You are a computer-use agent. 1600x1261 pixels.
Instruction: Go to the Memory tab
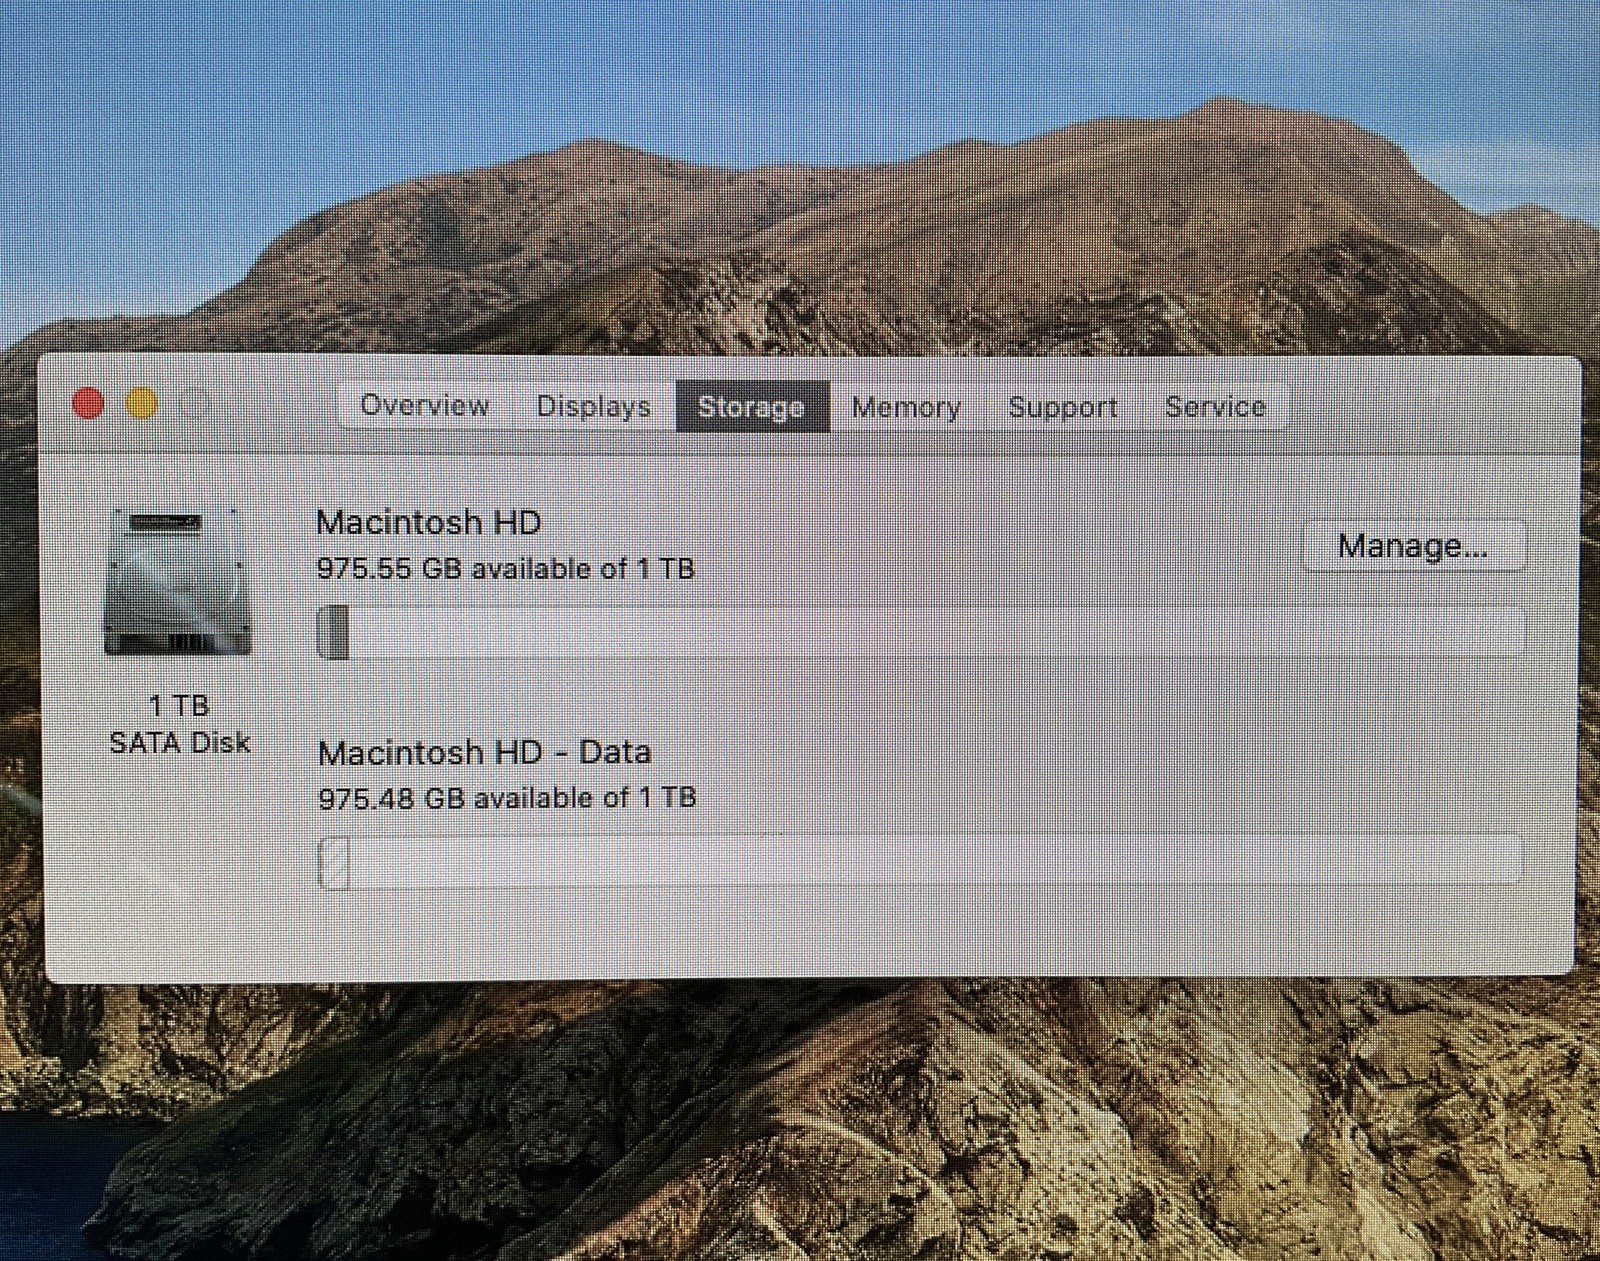[906, 407]
